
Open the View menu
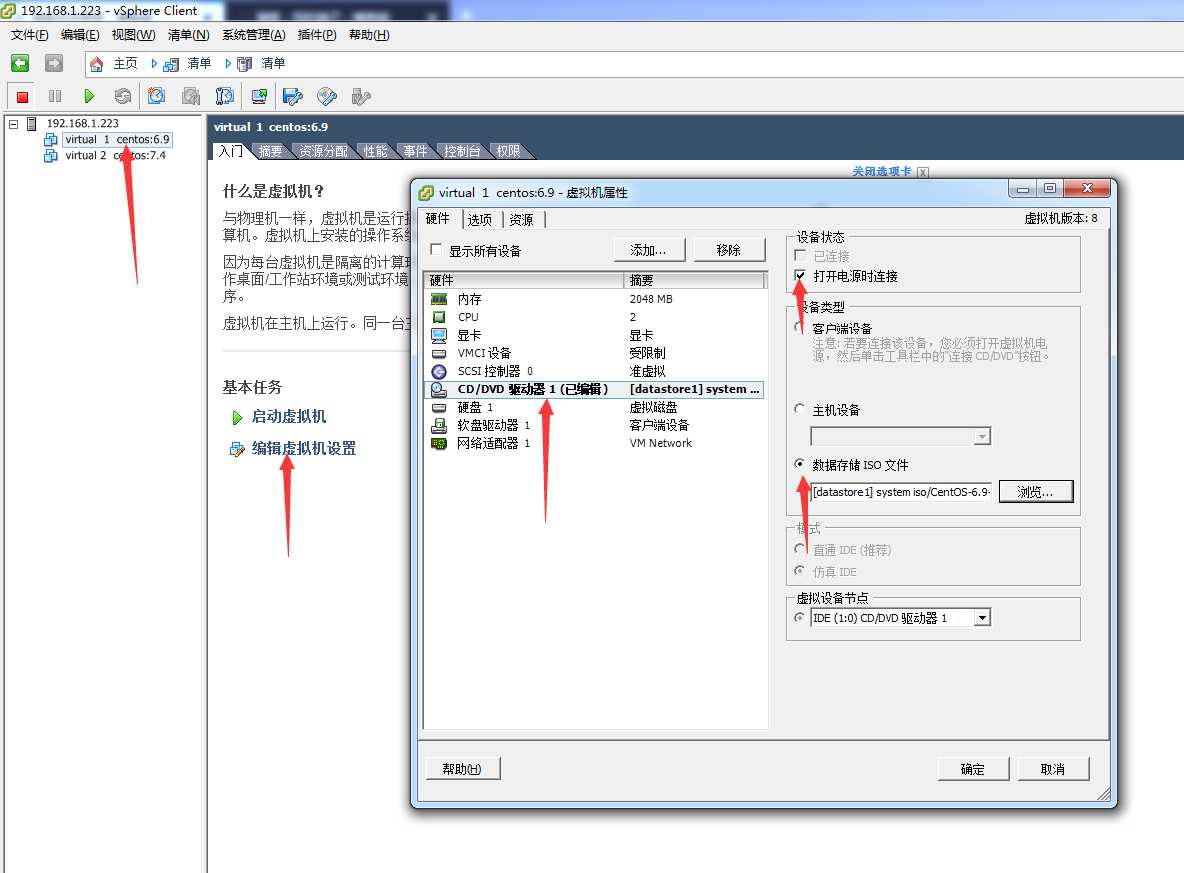coord(133,35)
